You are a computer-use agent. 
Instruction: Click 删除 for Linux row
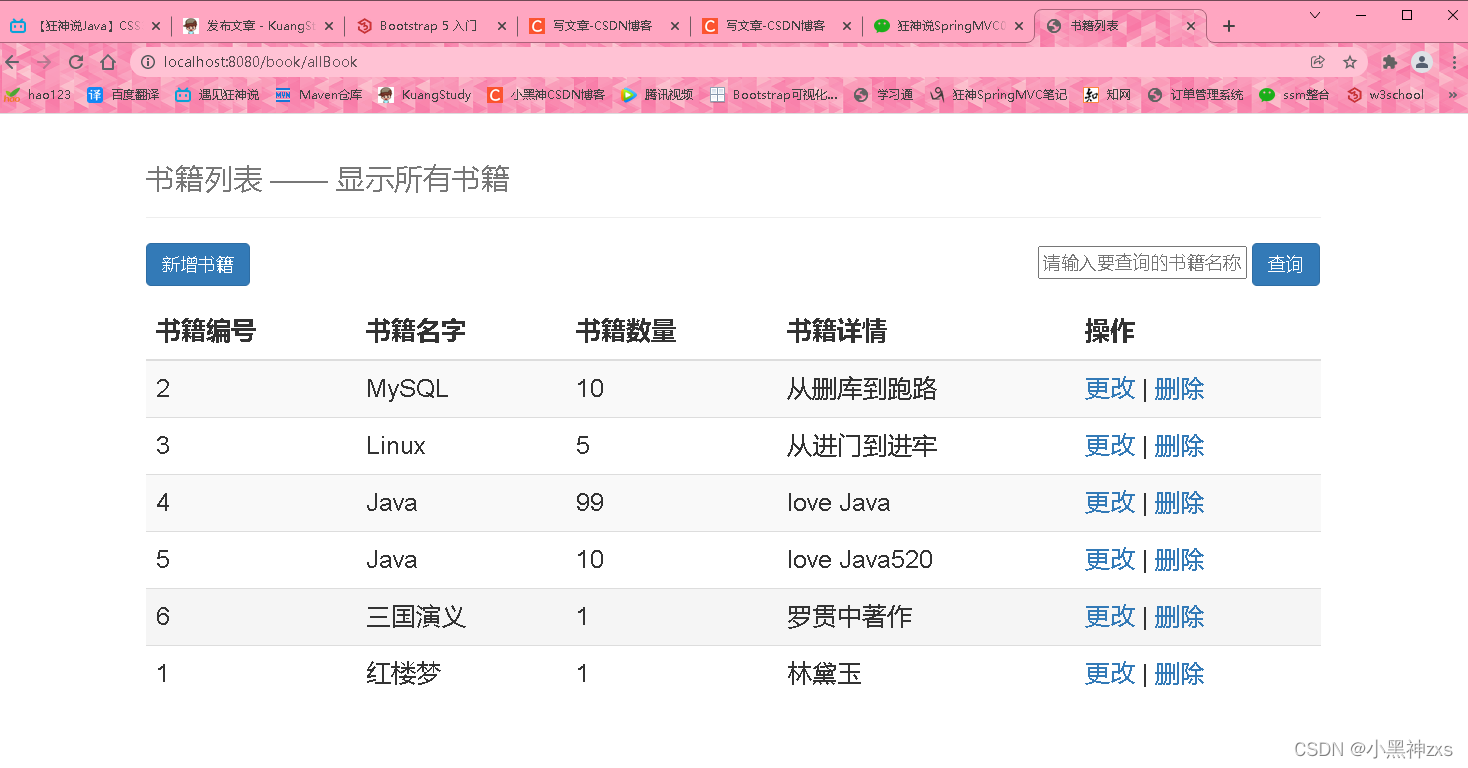click(1179, 446)
